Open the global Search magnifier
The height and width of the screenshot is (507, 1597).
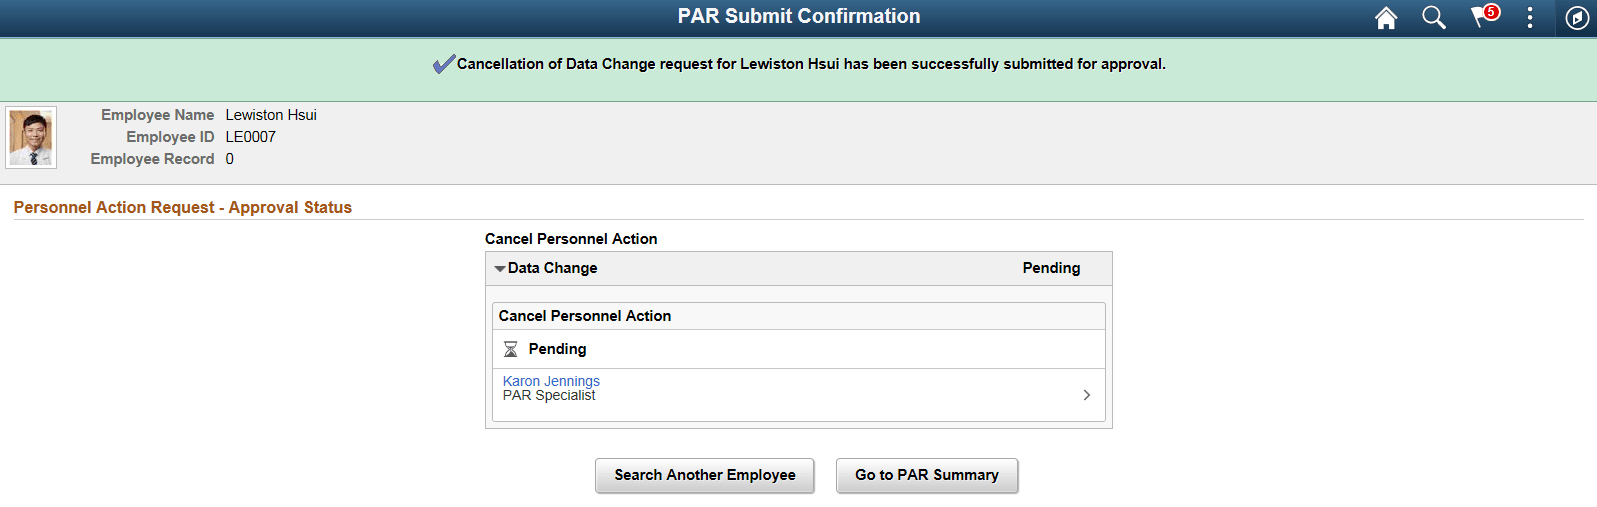pyautogui.click(x=1433, y=18)
